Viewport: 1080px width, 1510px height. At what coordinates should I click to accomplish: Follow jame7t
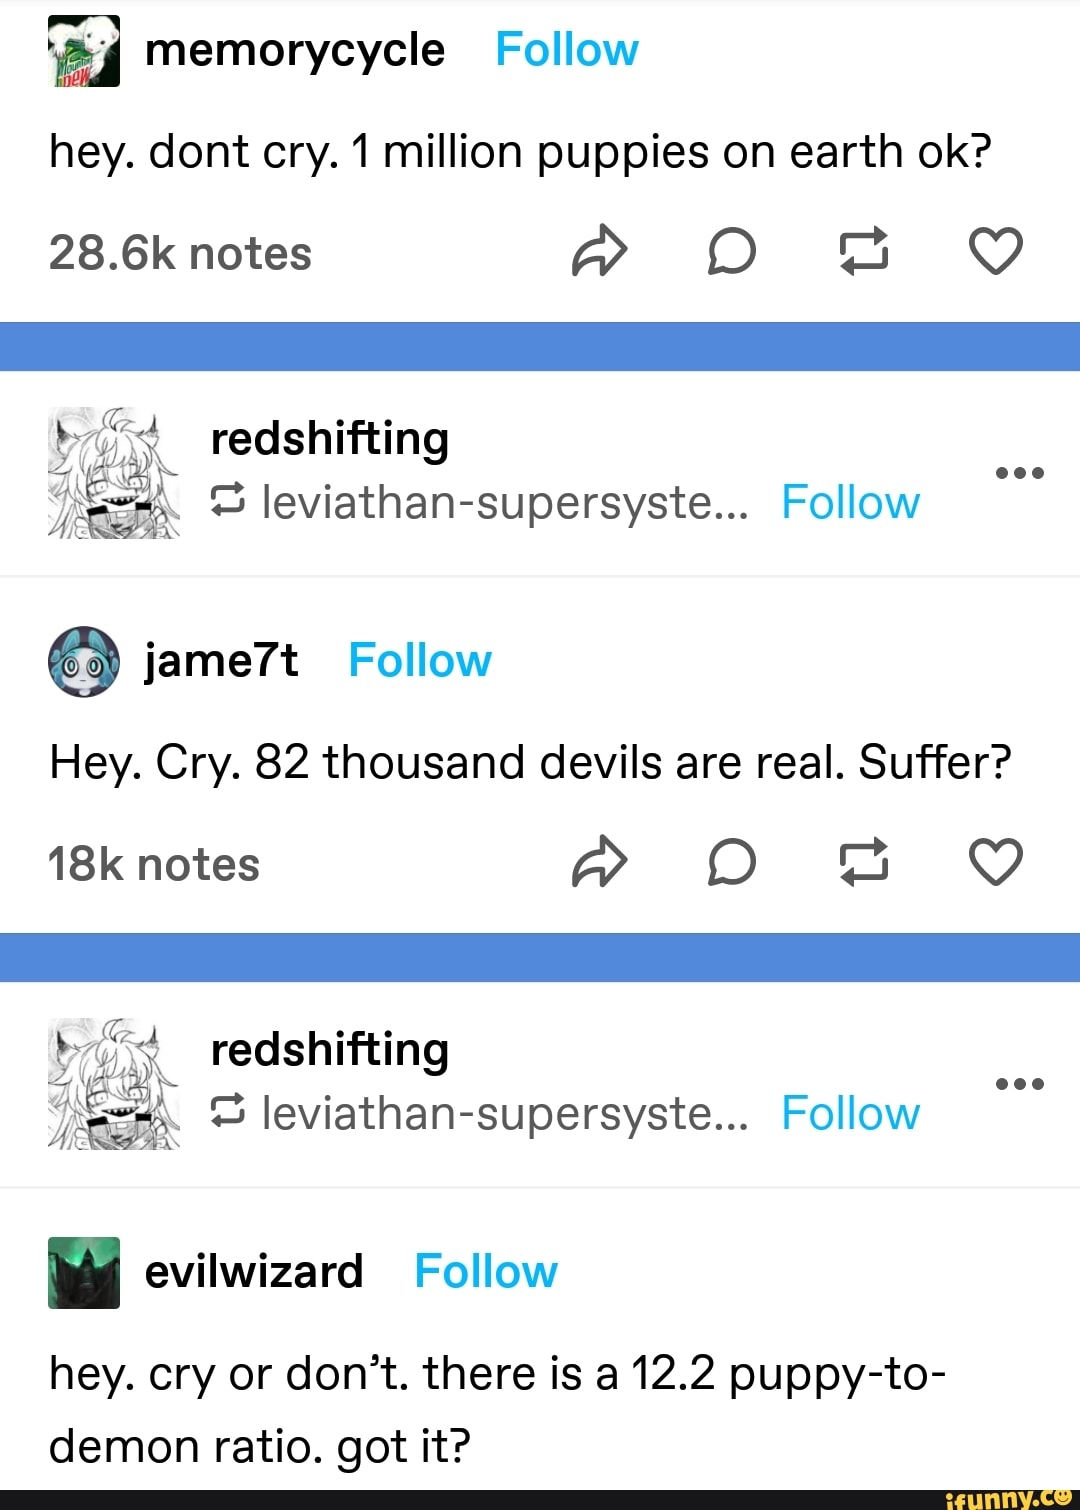tap(419, 660)
